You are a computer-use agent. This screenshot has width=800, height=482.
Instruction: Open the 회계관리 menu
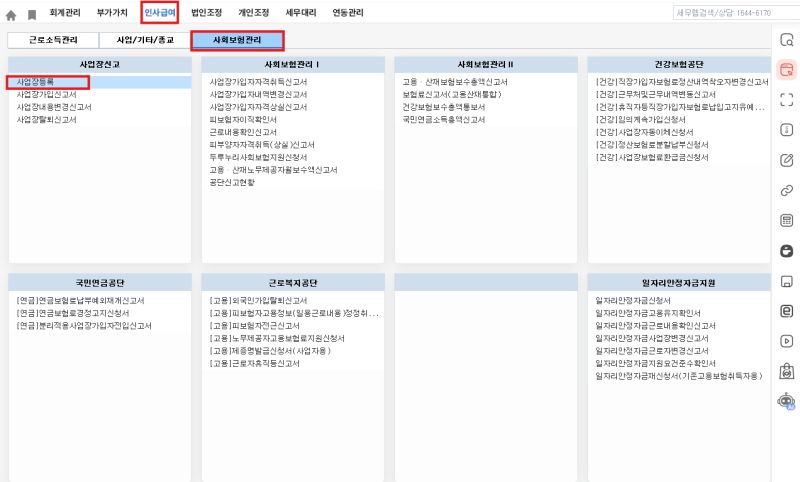65,13
